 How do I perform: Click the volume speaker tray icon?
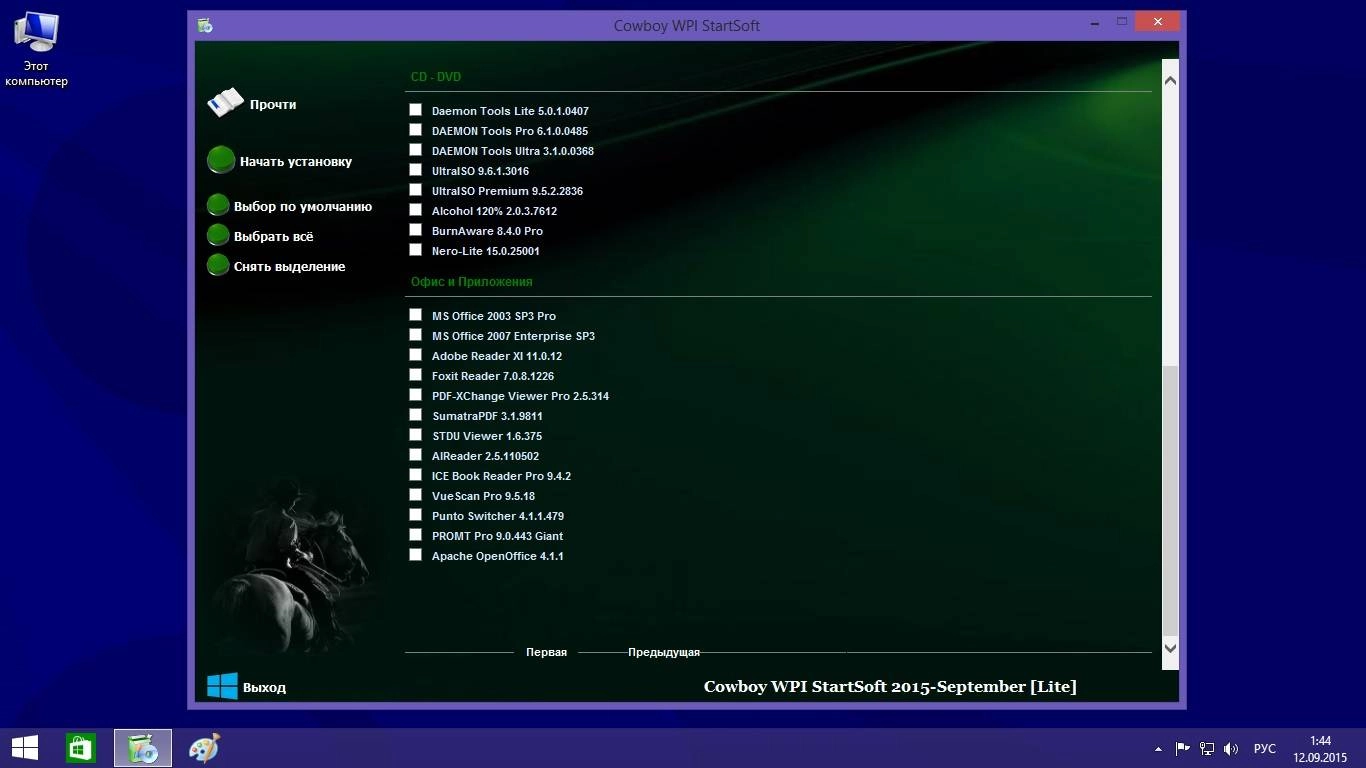click(1232, 749)
